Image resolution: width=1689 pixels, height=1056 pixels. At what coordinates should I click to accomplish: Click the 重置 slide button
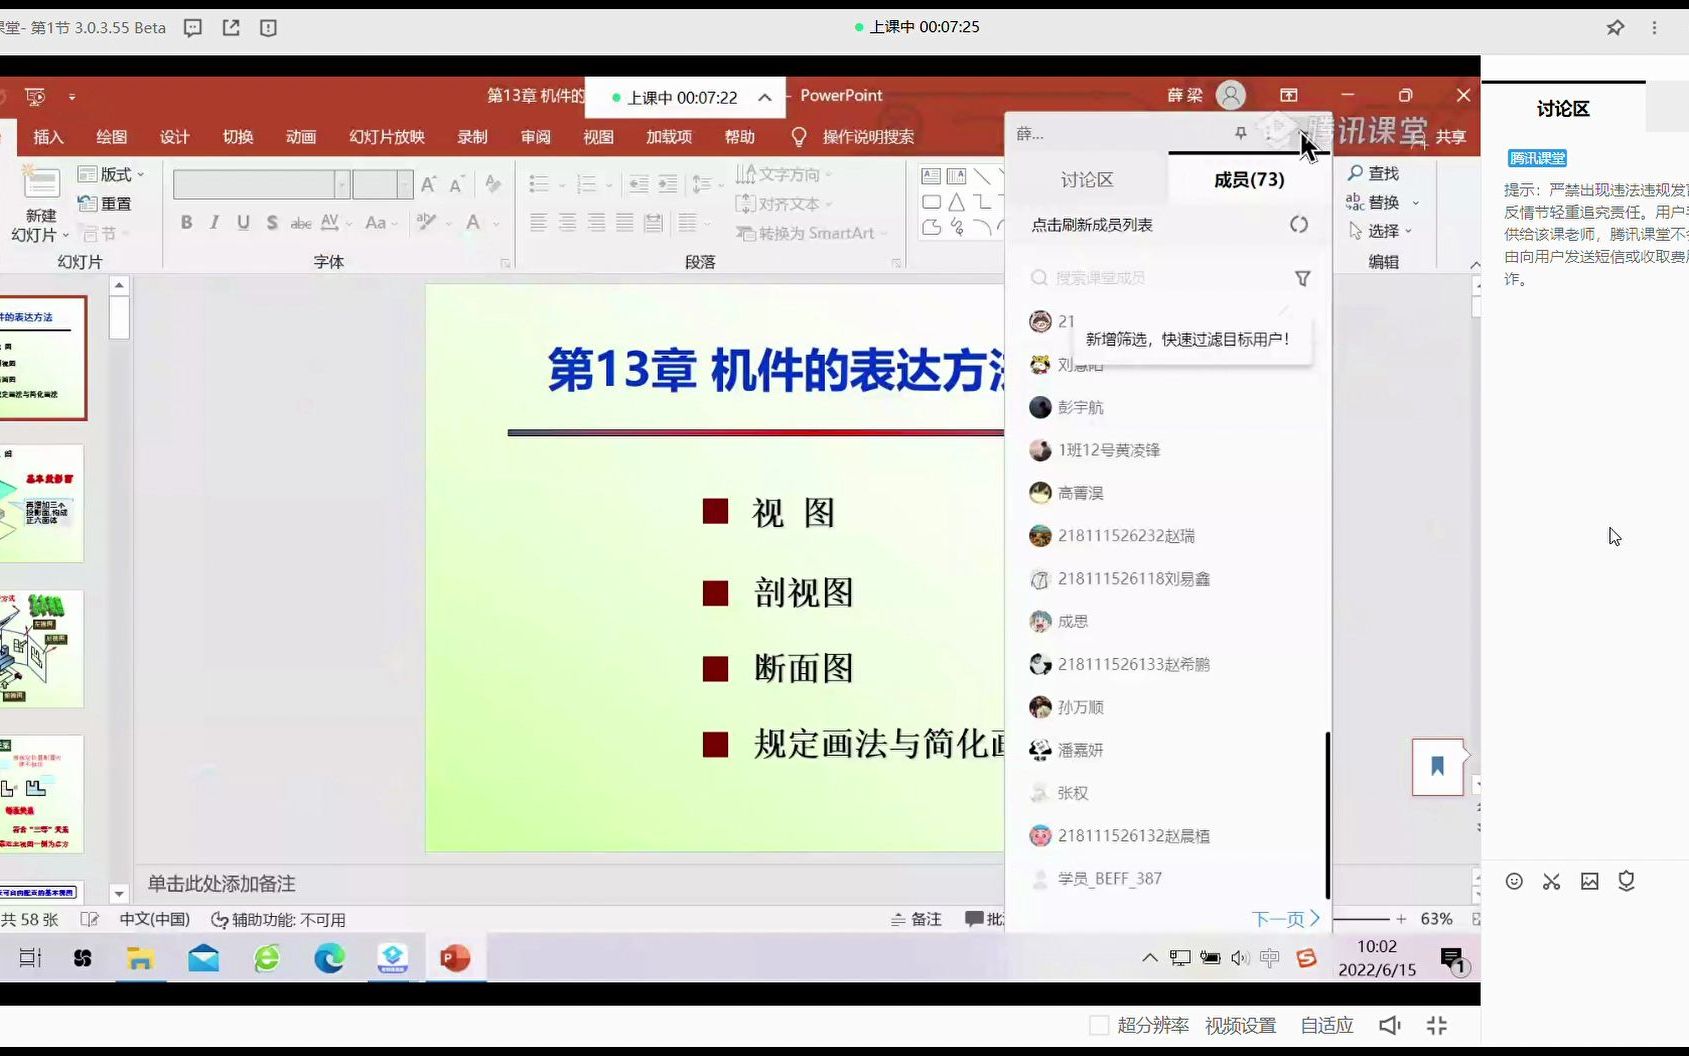(x=105, y=204)
